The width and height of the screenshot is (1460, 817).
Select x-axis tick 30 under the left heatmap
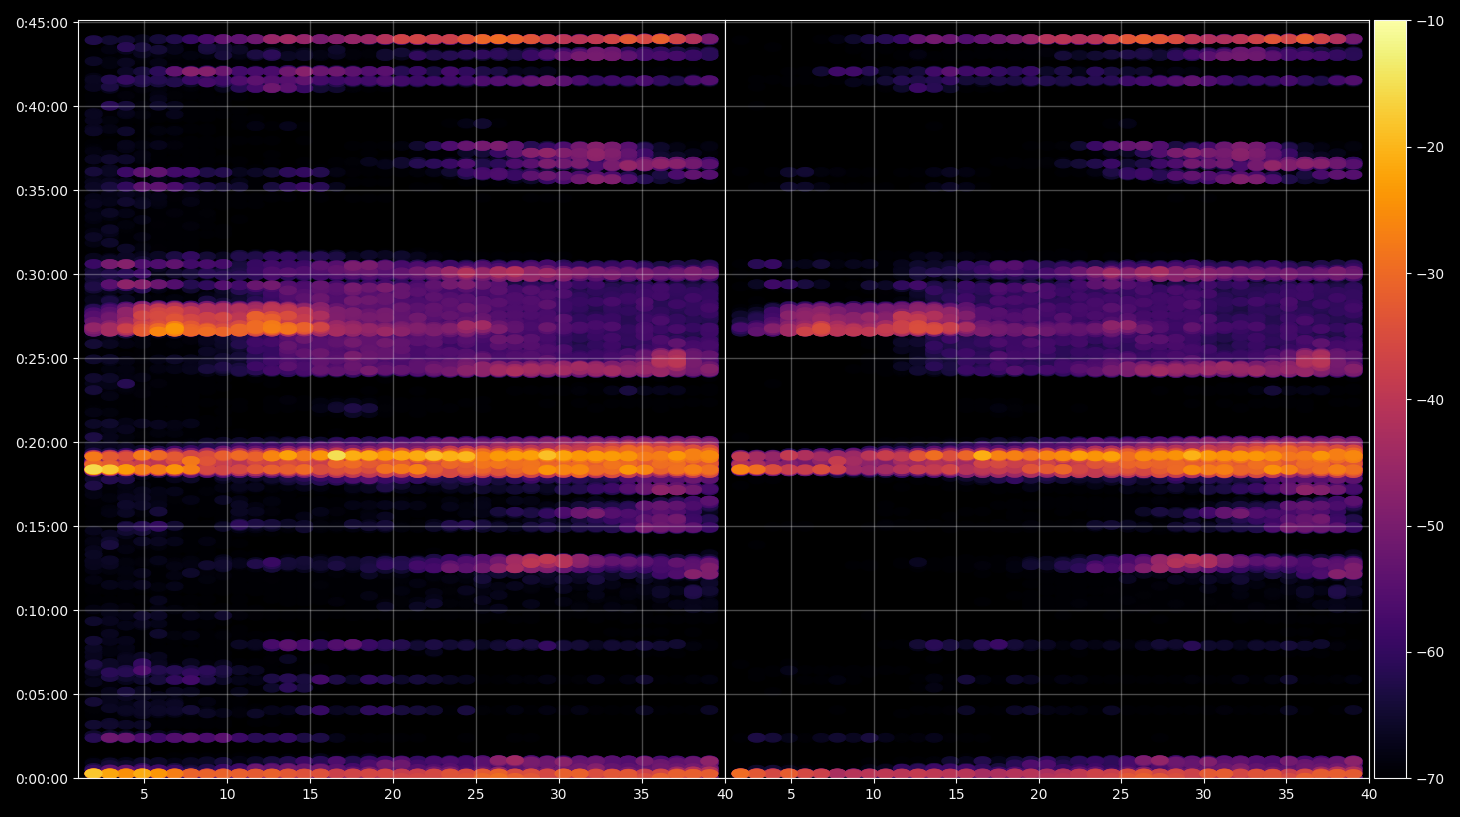tap(558, 795)
